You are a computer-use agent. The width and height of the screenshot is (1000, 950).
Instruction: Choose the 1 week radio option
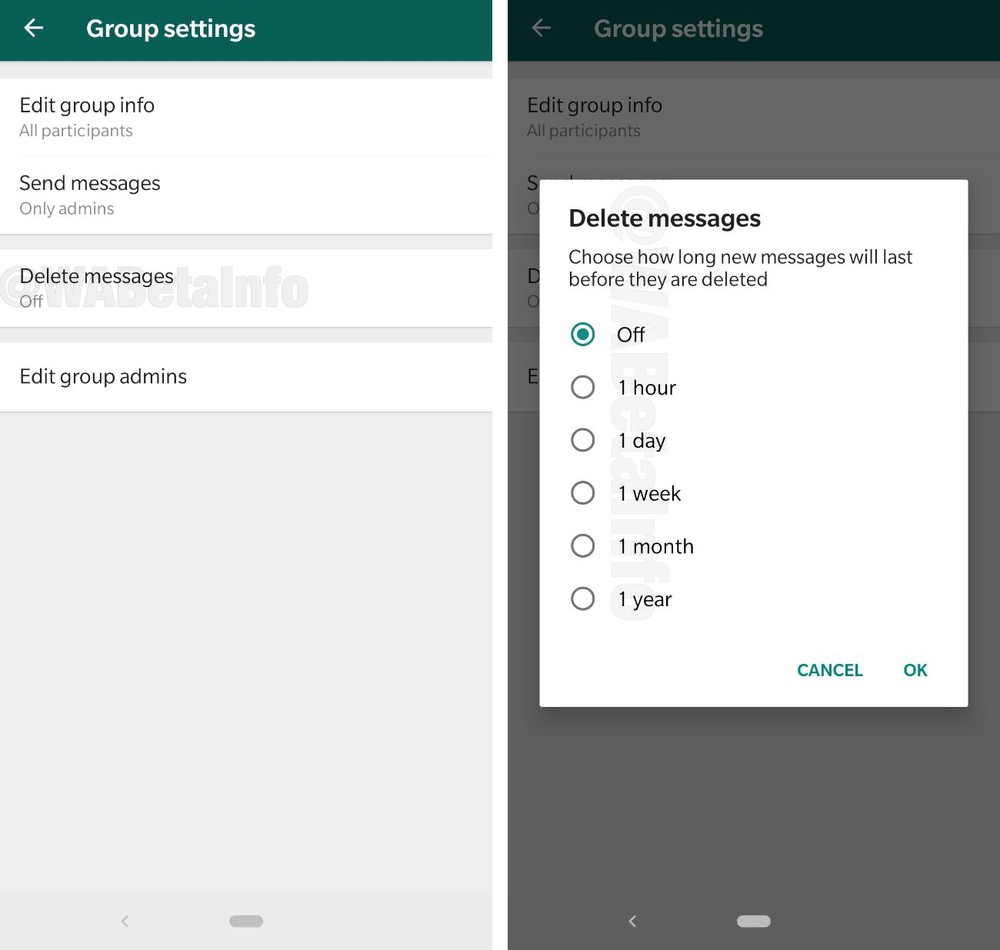(583, 493)
